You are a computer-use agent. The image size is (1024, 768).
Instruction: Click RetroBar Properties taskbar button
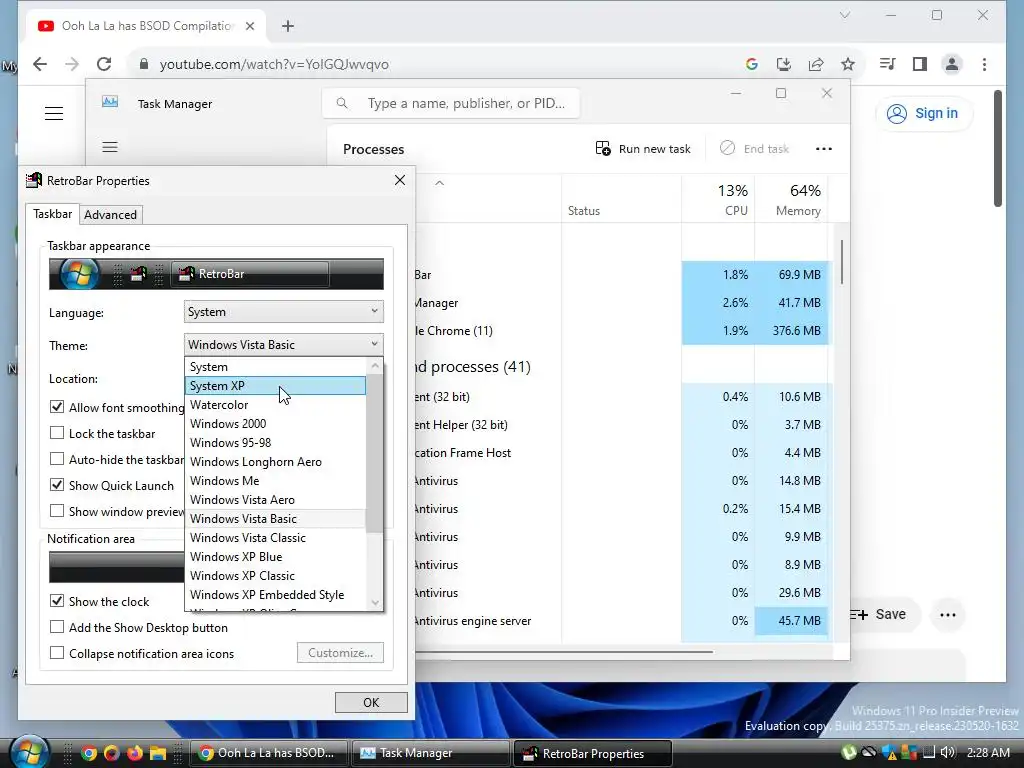pos(592,753)
